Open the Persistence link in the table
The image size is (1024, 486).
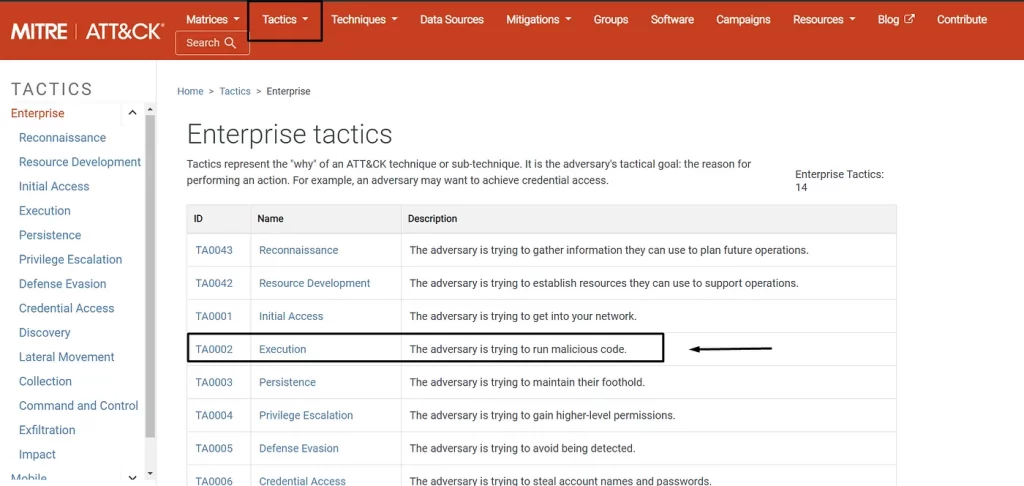coord(287,382)
